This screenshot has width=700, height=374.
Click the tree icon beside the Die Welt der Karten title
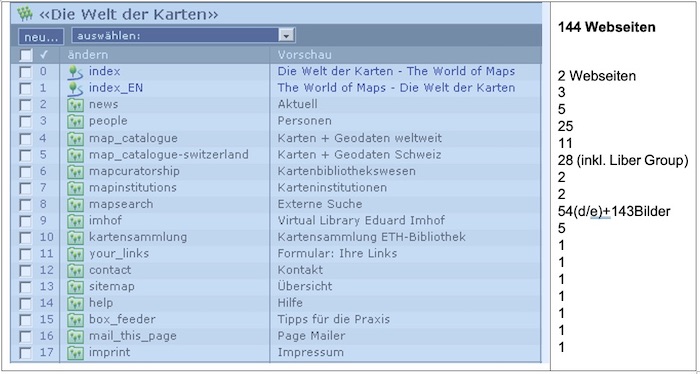coord(25,14)
